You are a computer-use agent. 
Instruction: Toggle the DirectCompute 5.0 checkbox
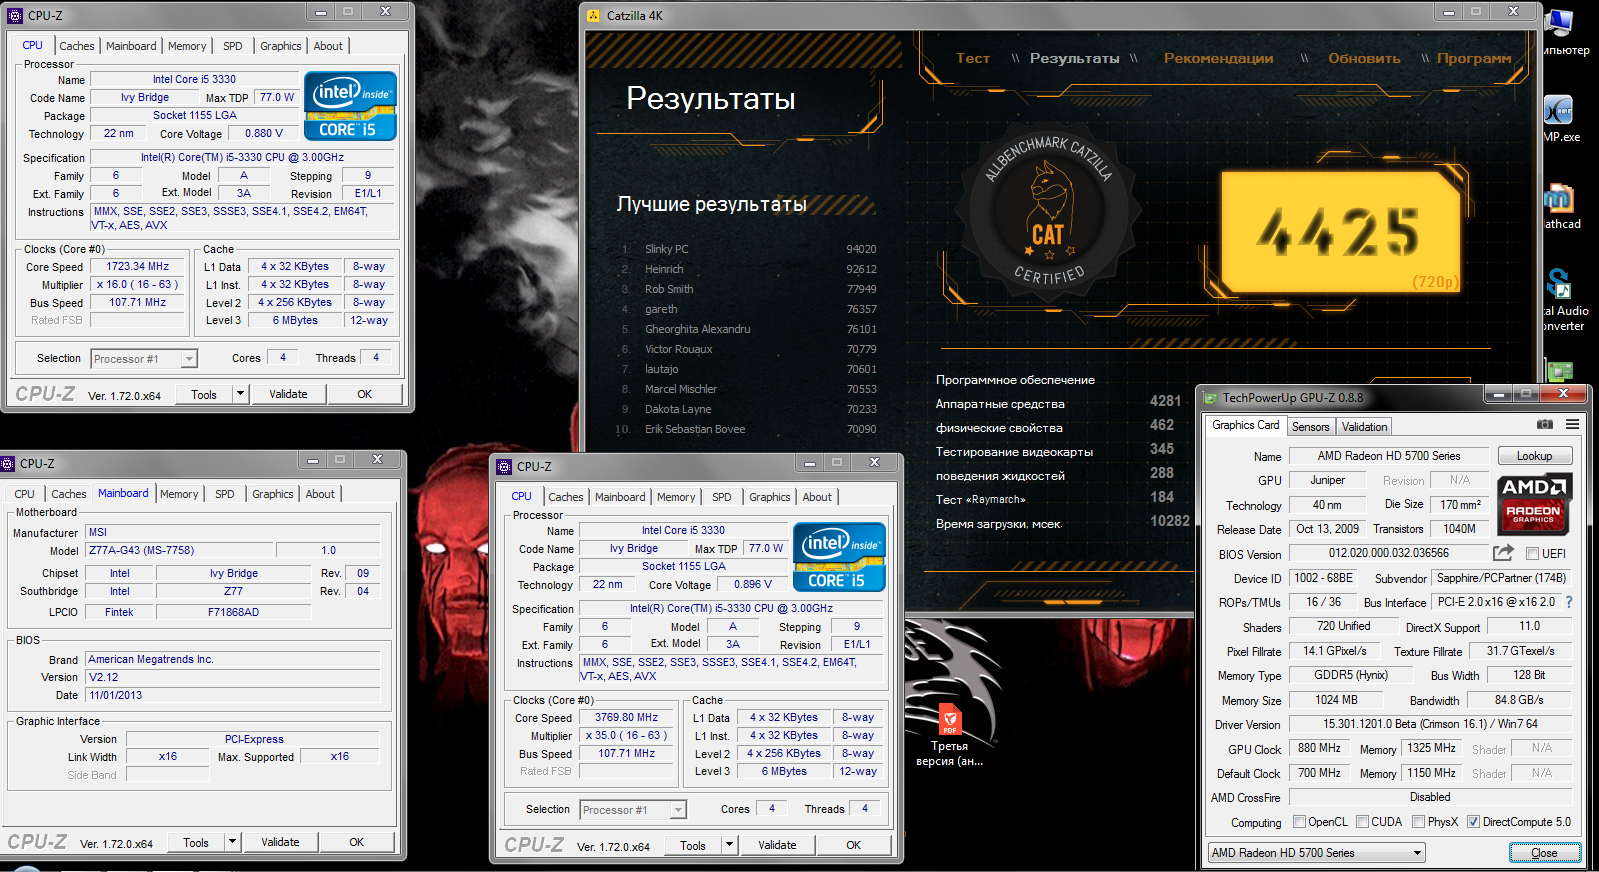[1473, 822]
